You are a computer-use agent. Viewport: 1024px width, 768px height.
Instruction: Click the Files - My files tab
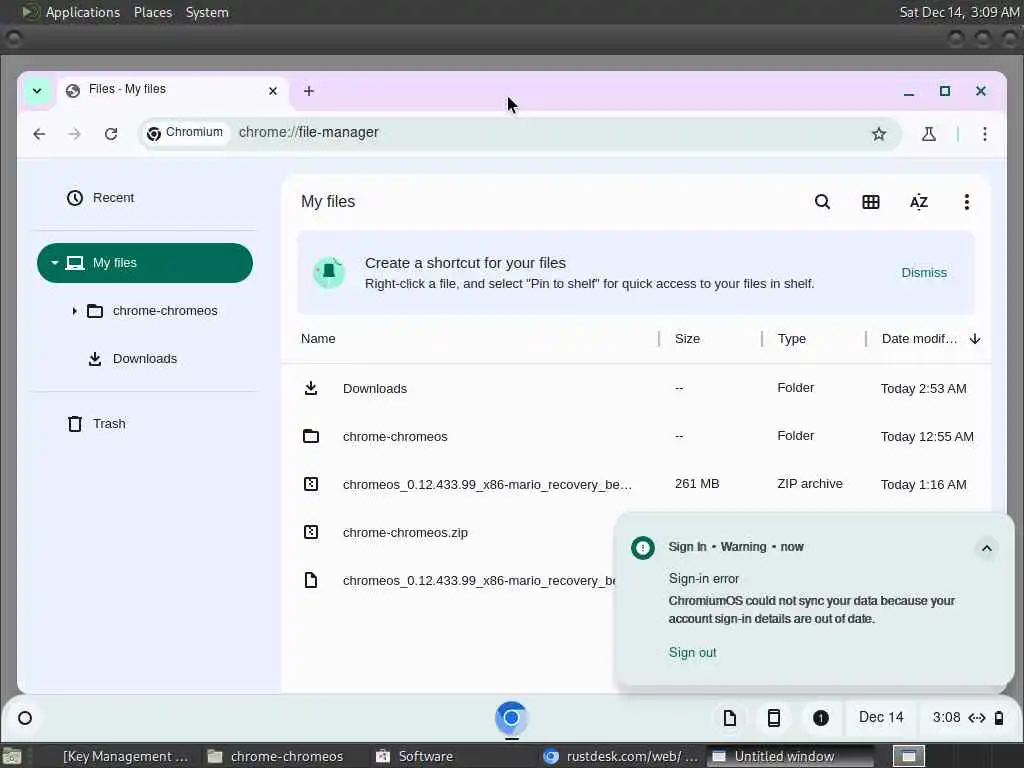pos(172,91)
